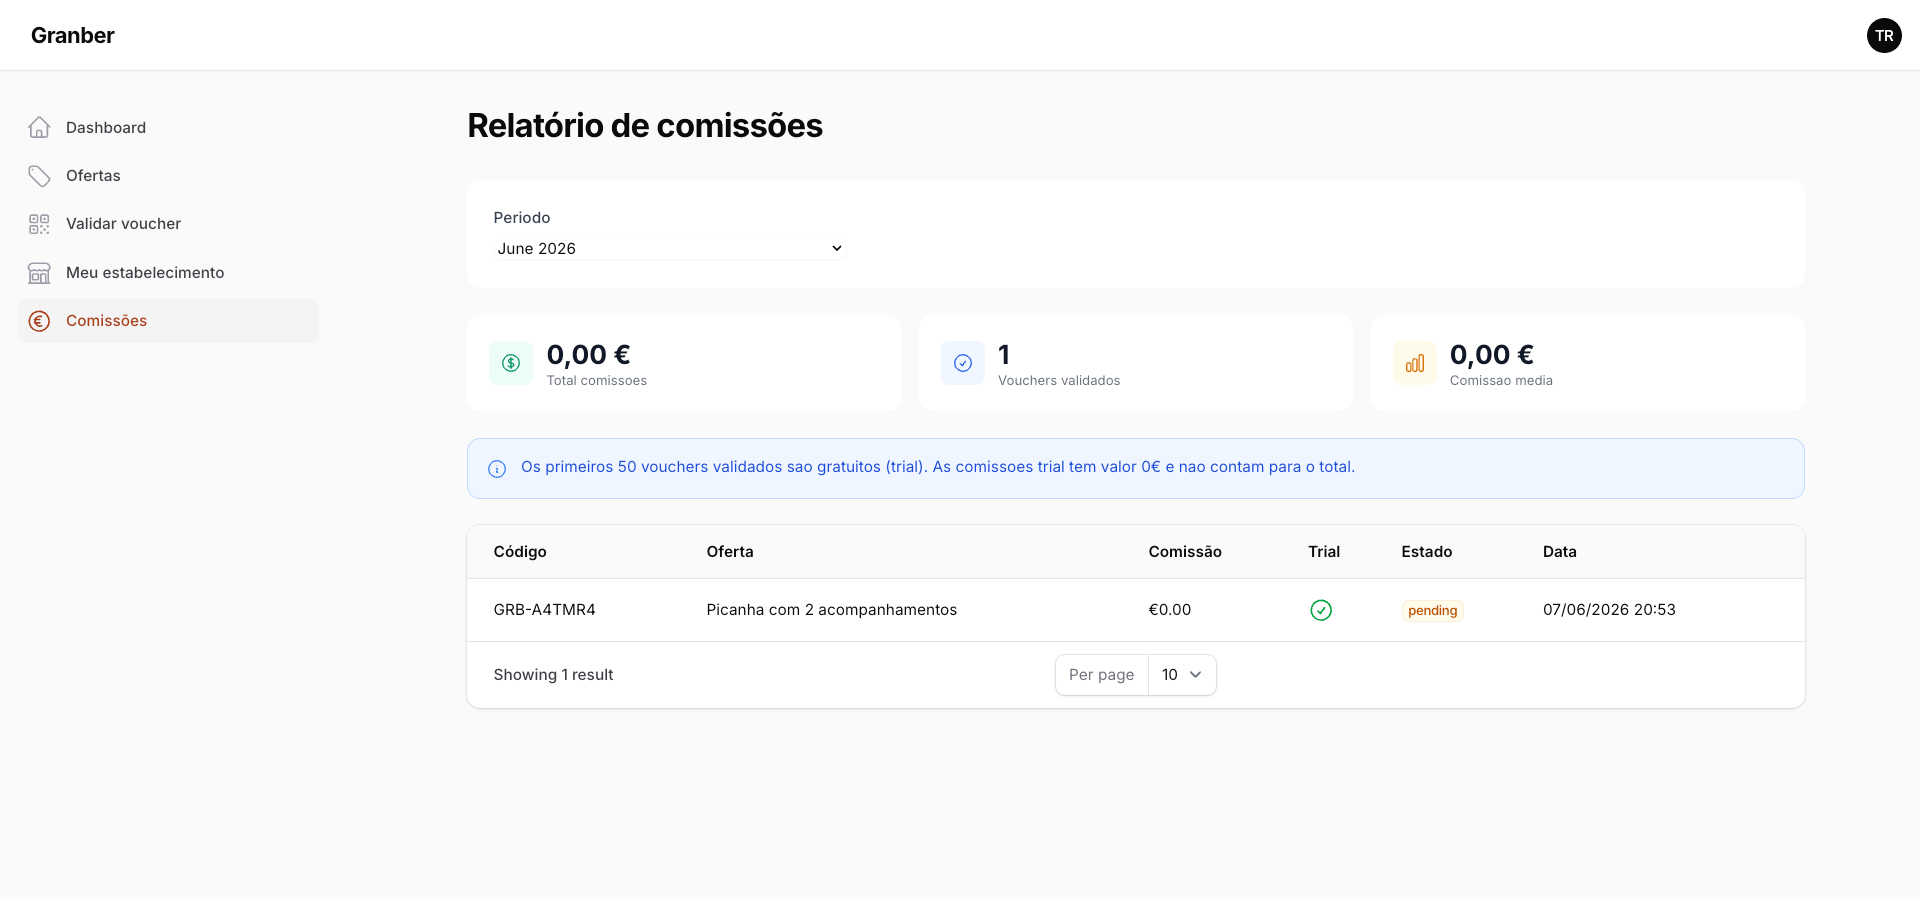Open the Per page 10 dropdown
Image resolution: width=1920 pixels, height=897 pixels.
[1182, 675]
